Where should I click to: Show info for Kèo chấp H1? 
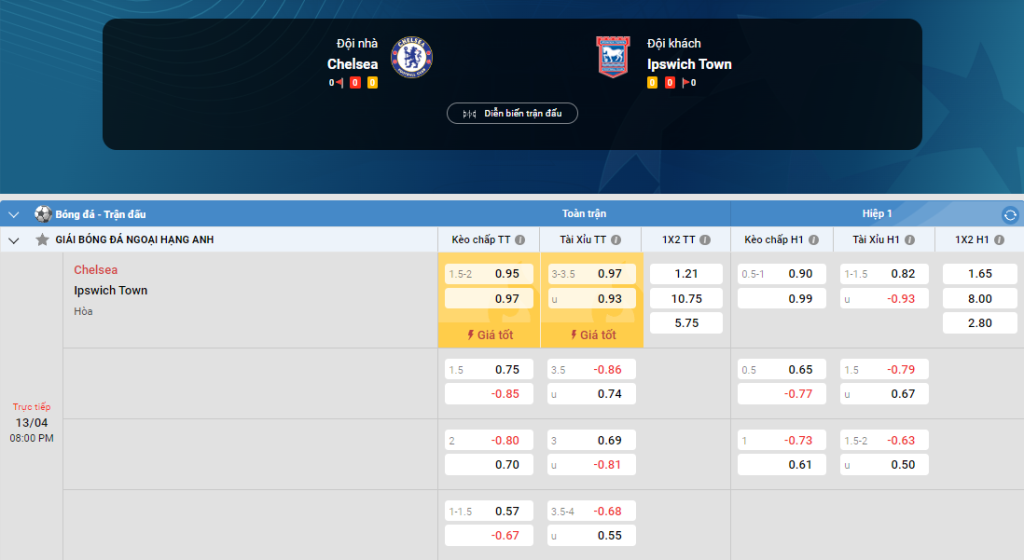coord(814,240)
